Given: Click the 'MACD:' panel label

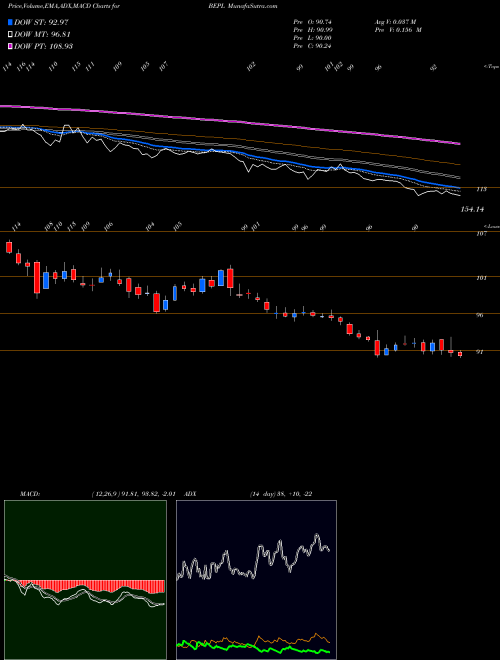Looking at the screenshot, I should coord(30,494).
